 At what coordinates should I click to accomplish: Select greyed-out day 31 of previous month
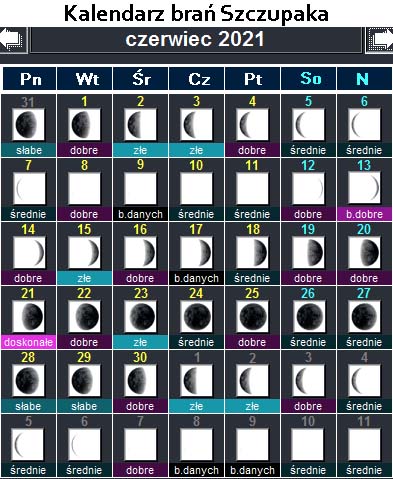tap(28, 102)
